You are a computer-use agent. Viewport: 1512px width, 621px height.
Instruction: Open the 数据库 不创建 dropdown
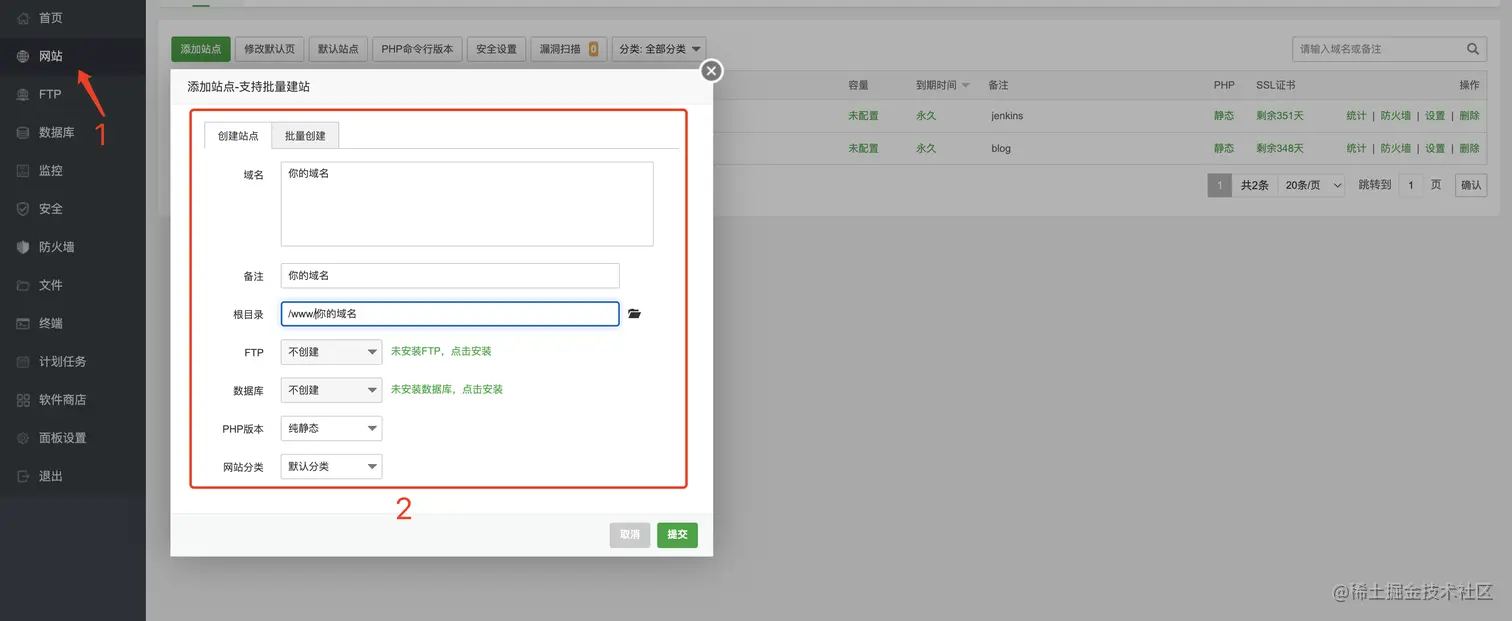coord(331,390)
